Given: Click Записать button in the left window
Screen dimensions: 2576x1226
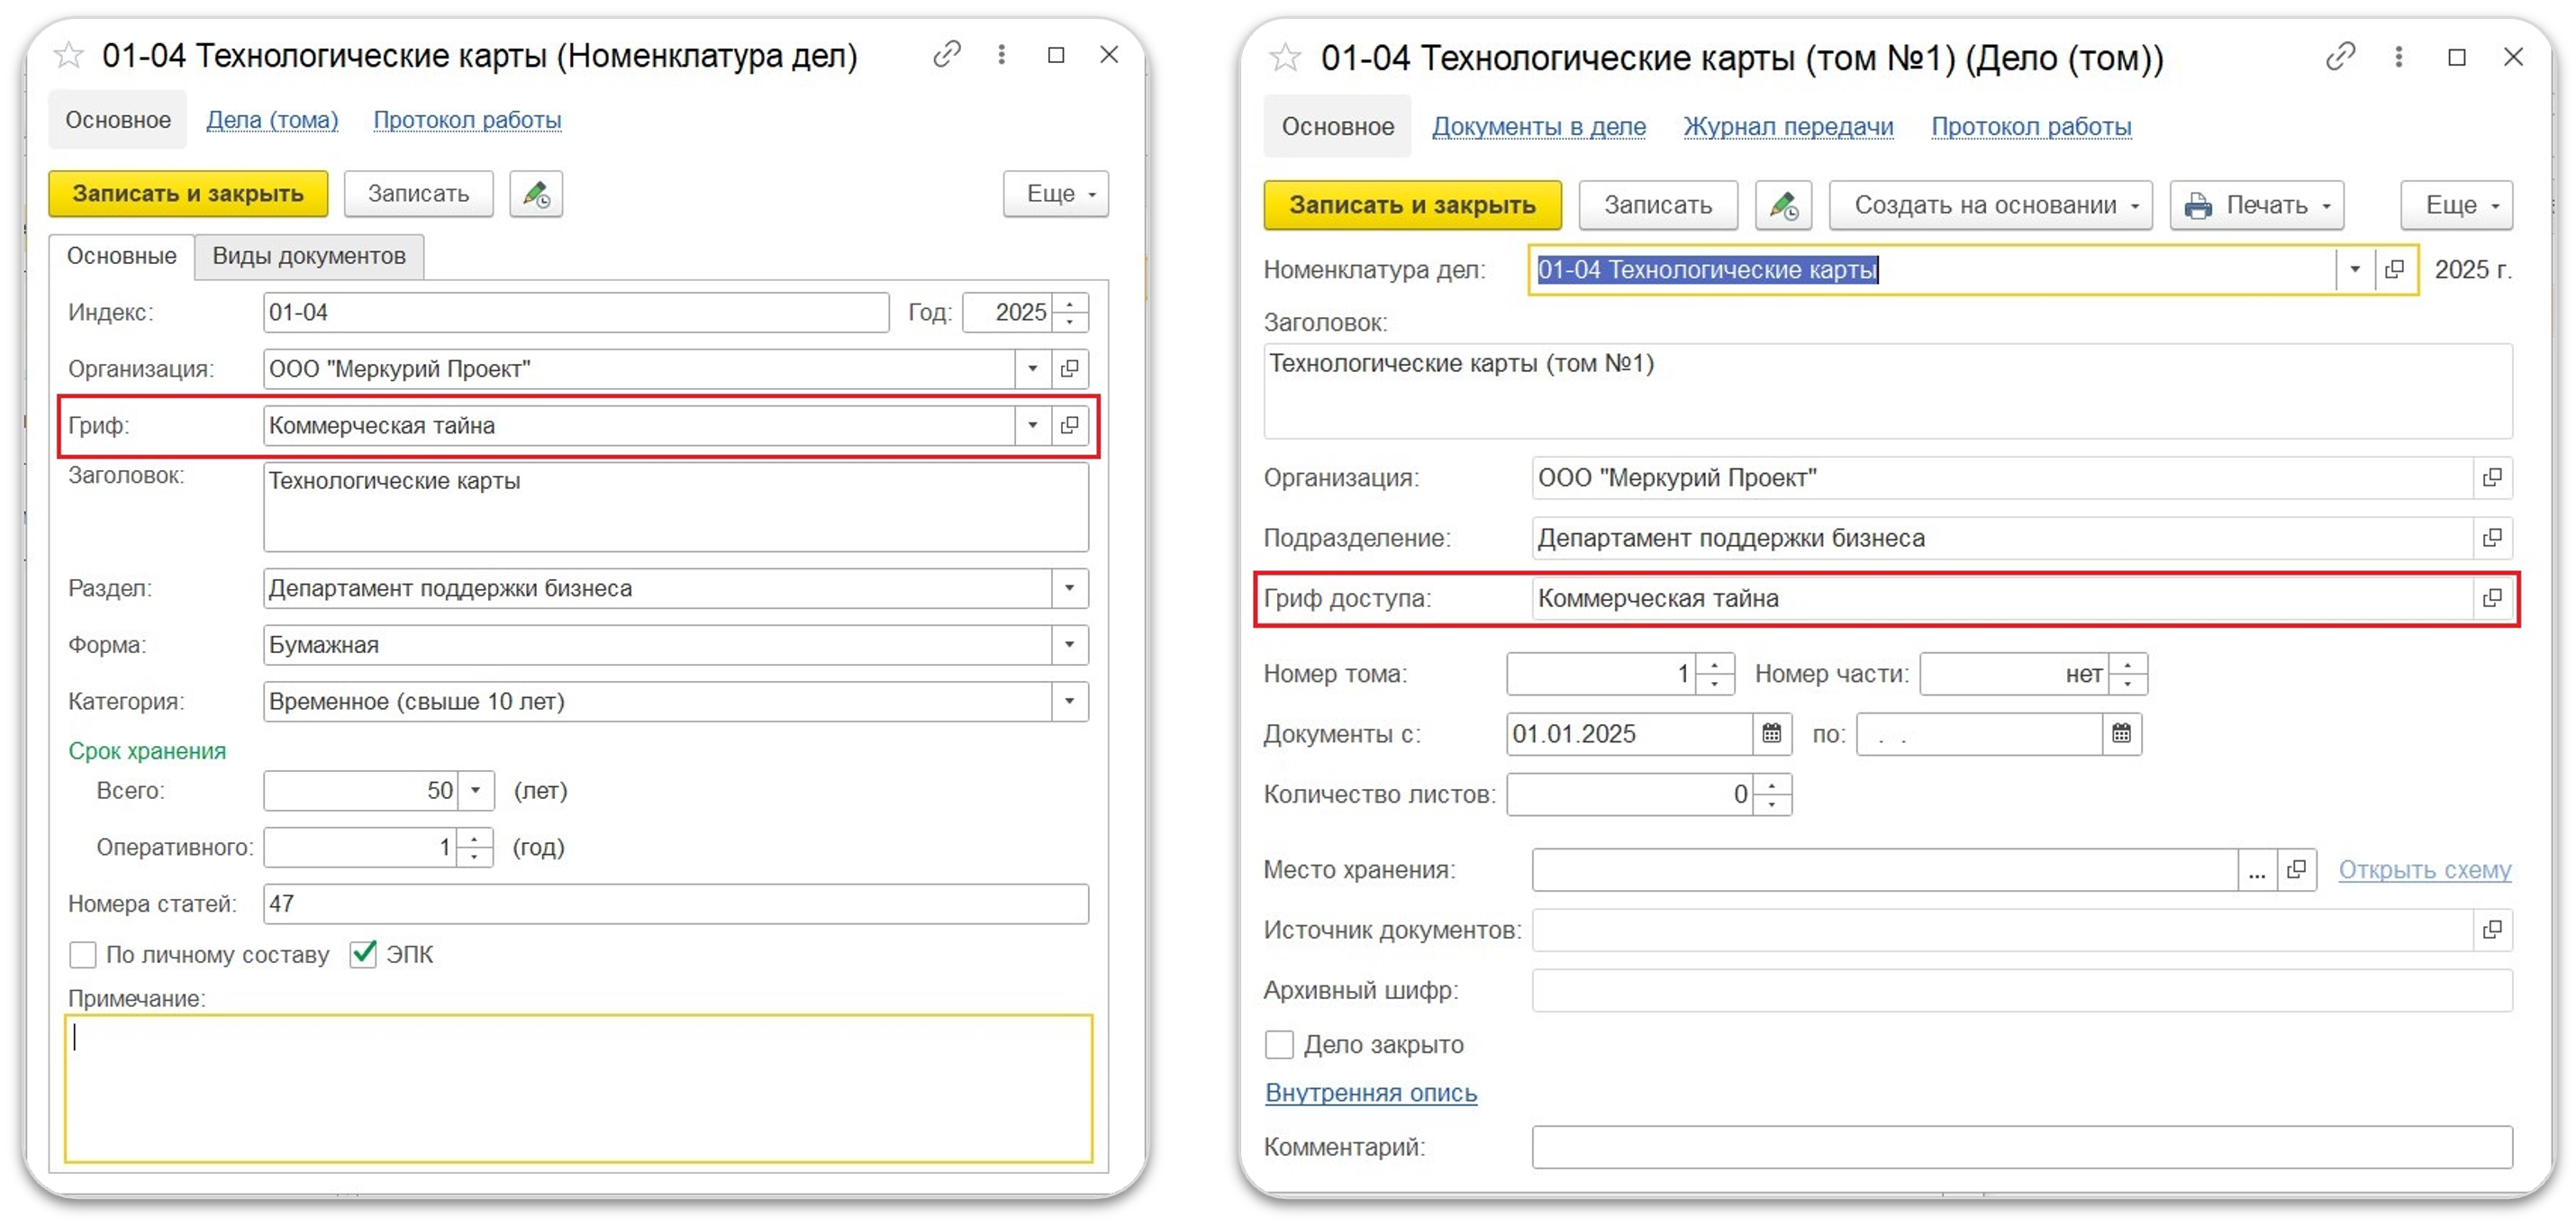Looking at the screenshot, I should click(x=418, y=194).
